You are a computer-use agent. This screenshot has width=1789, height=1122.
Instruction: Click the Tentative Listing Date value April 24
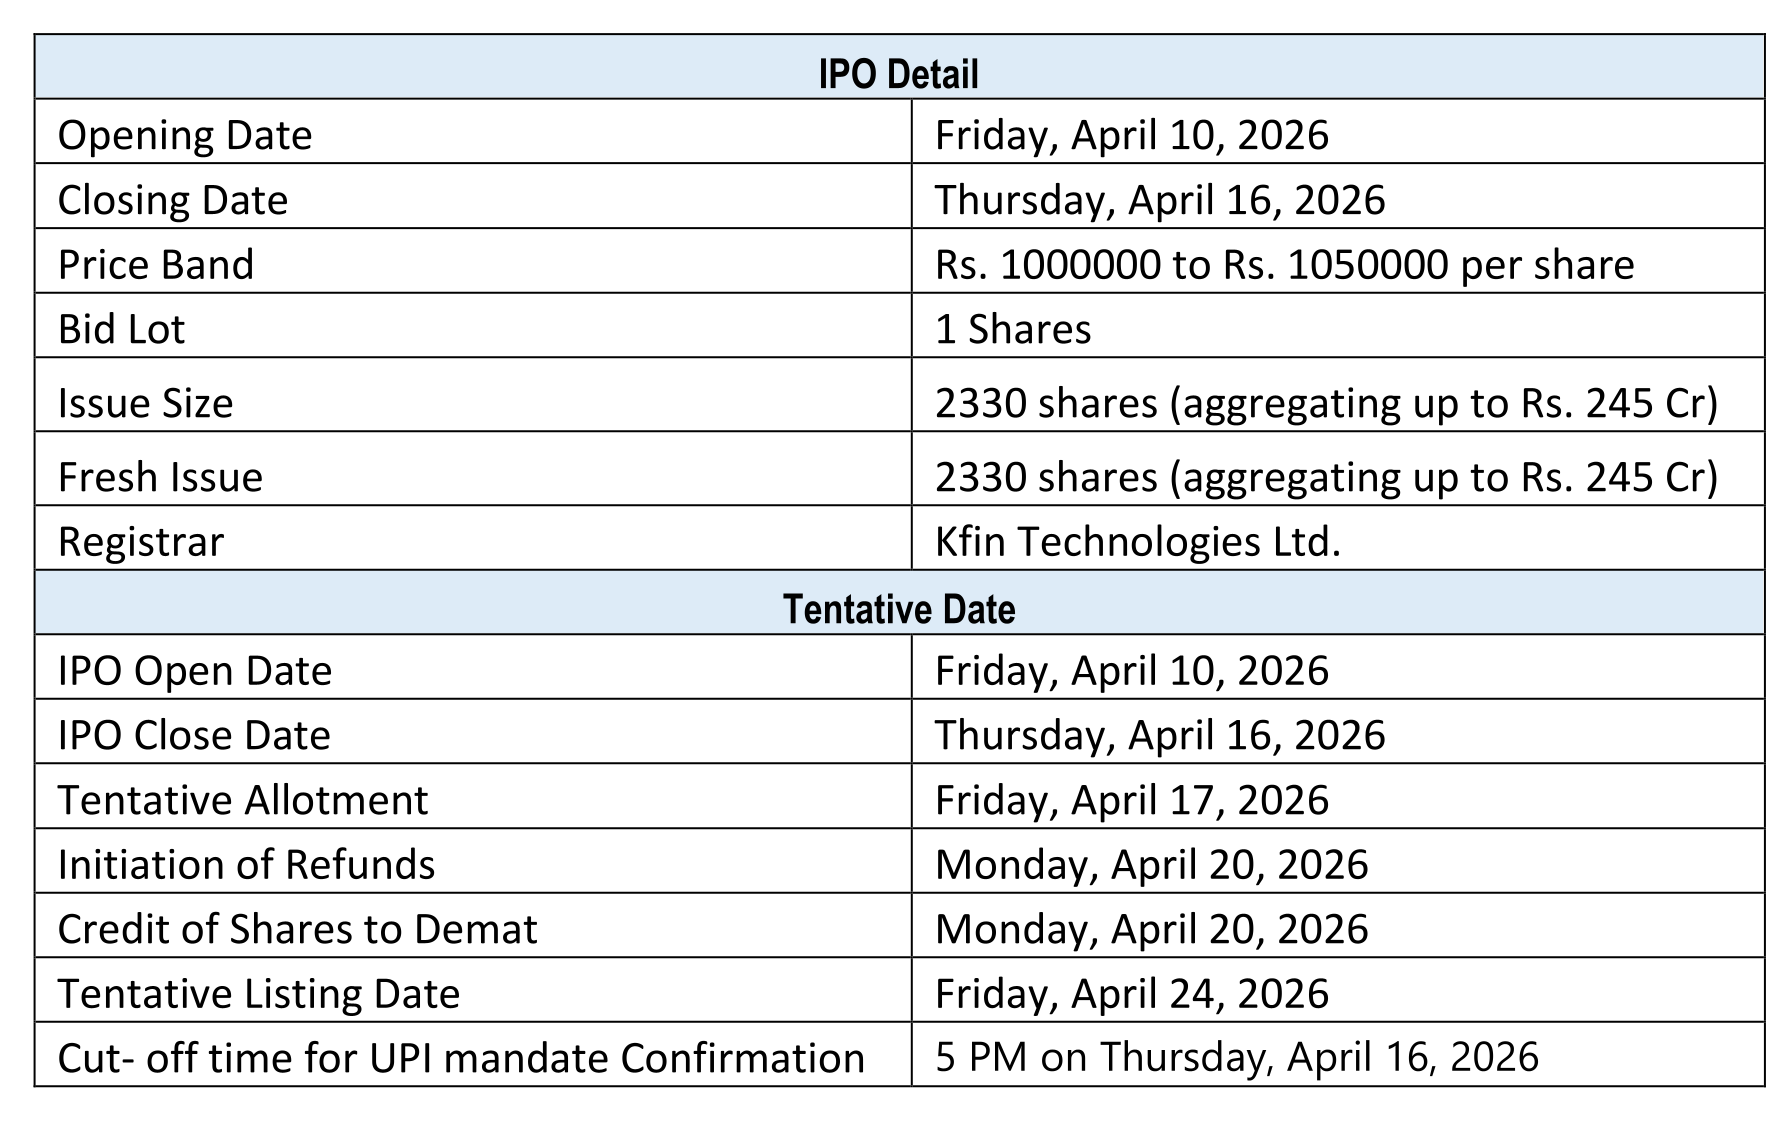click(1131, 993)
